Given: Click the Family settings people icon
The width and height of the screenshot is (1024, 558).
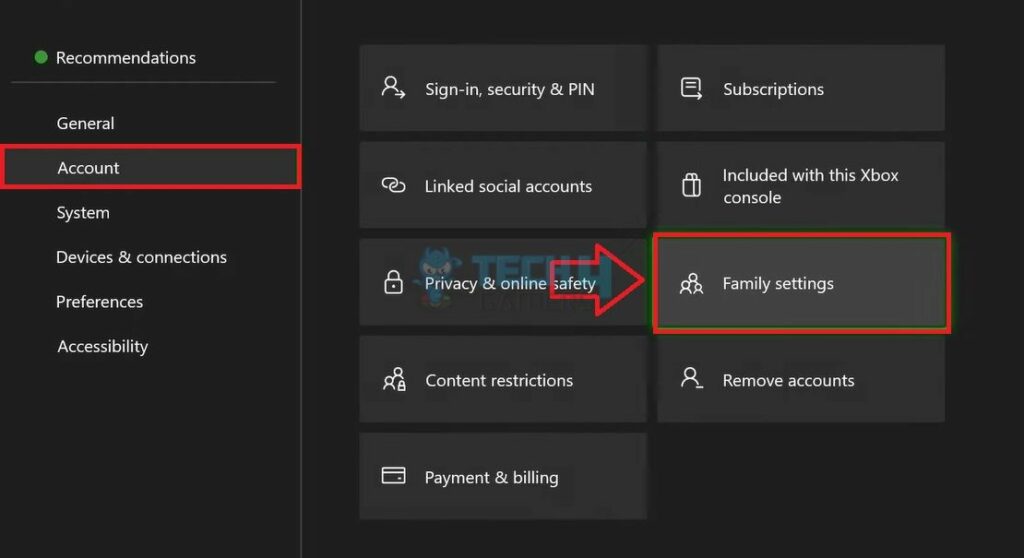Looking at the screenshot, I should 691,284.
